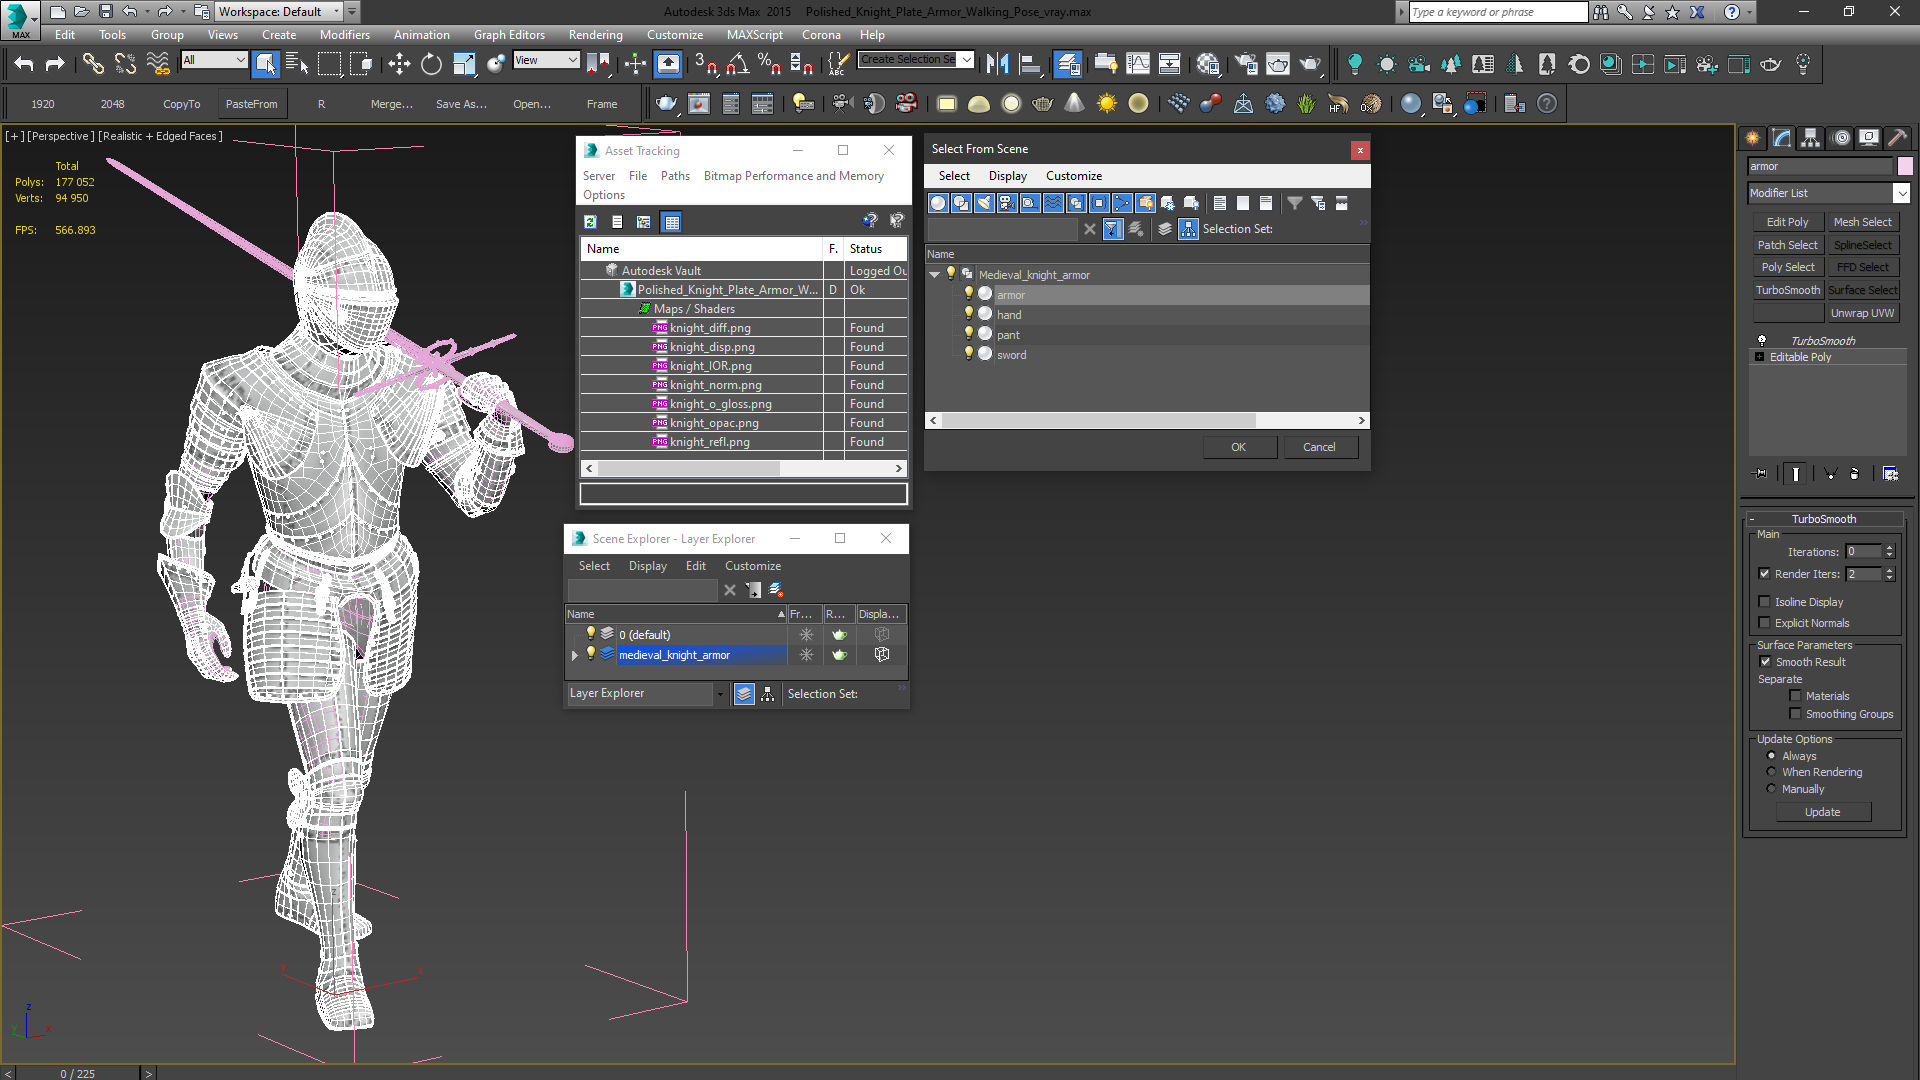Screen dimensions: 1920x1080
Task: Check Separate by Materials checkbox
Action: click(x=1796, y=696)
